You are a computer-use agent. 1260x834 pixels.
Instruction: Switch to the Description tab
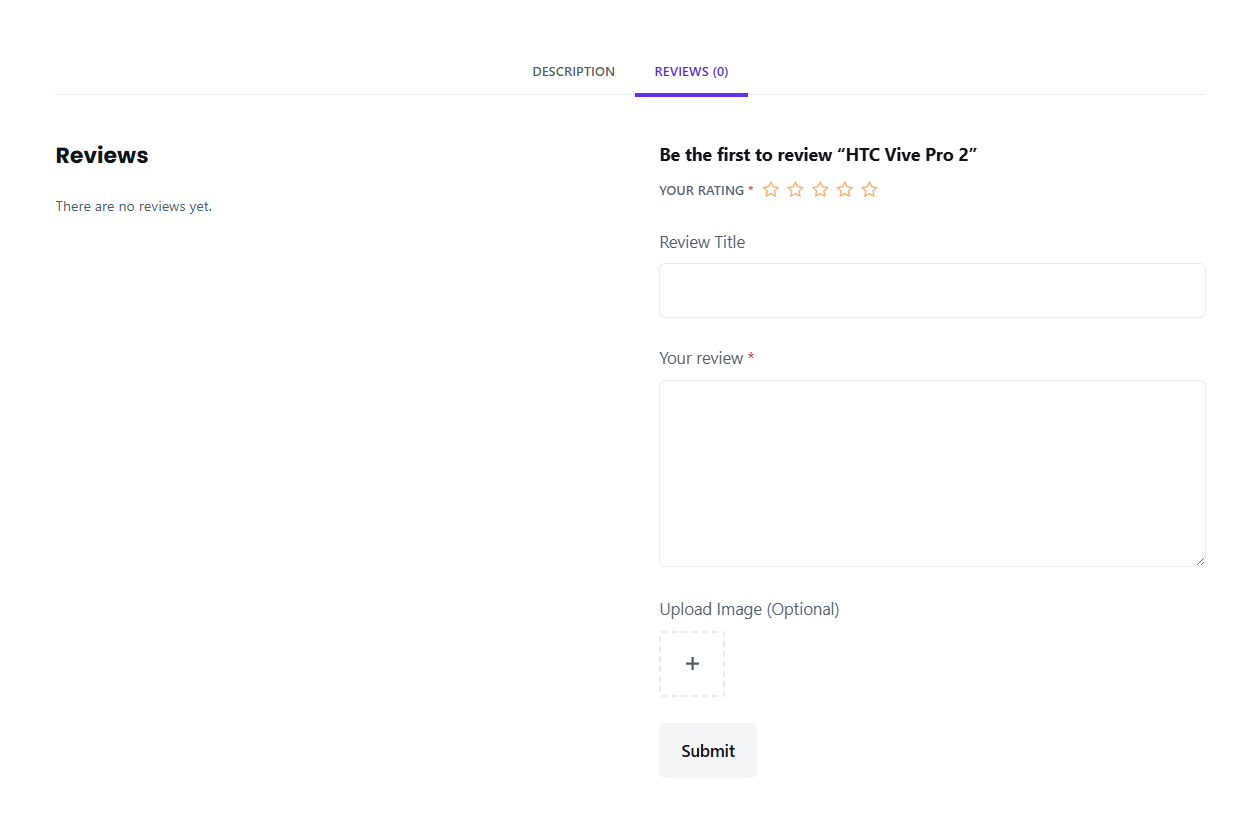click(x=573, y=72)
